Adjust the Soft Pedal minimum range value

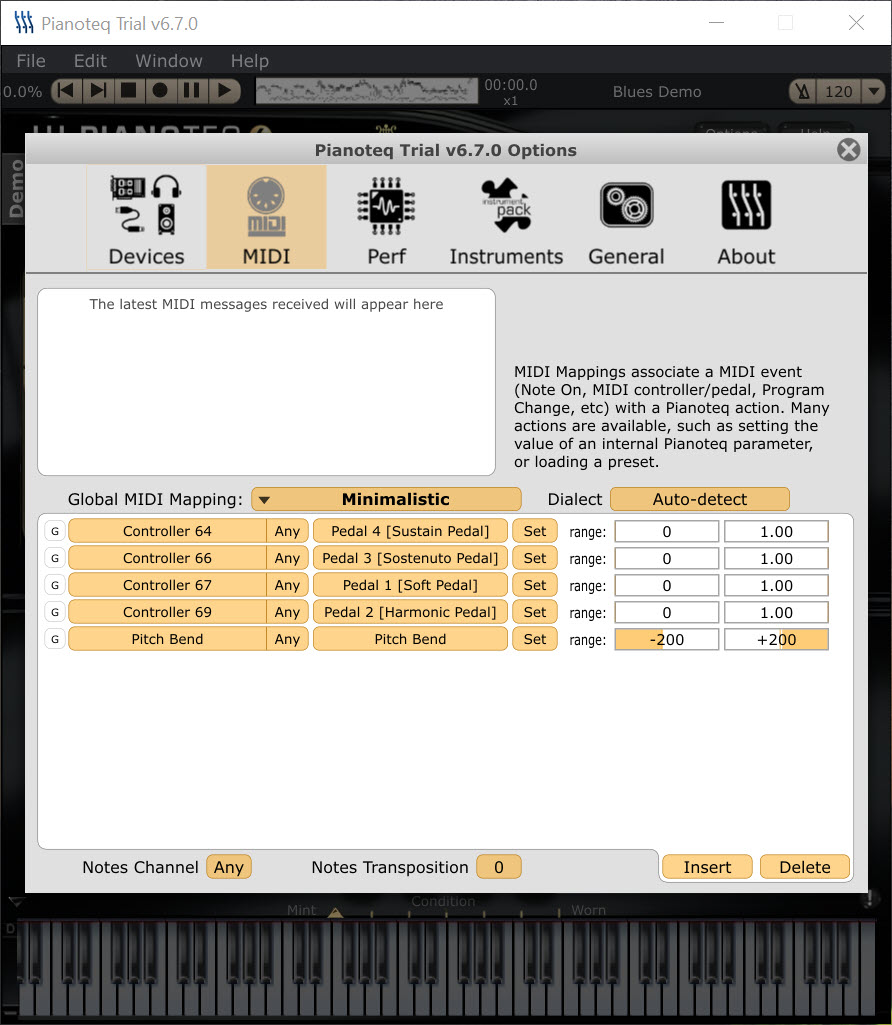coord(667,586)
